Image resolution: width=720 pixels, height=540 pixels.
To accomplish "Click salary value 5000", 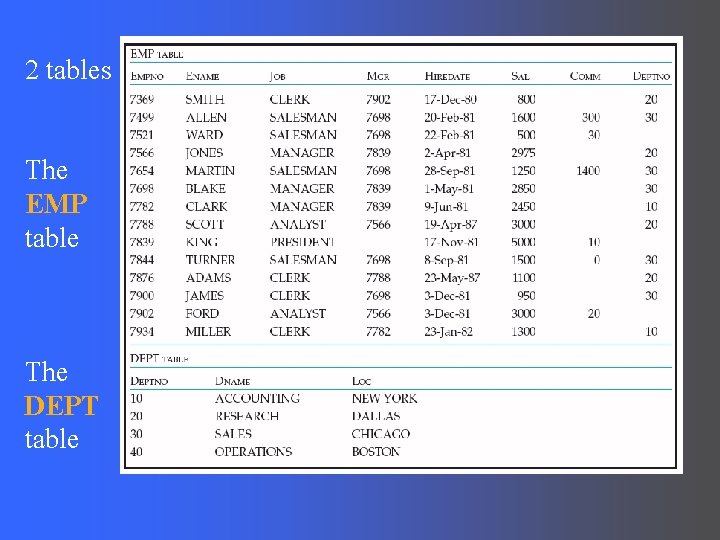I will pyautogui.click(x=523, y=242).
